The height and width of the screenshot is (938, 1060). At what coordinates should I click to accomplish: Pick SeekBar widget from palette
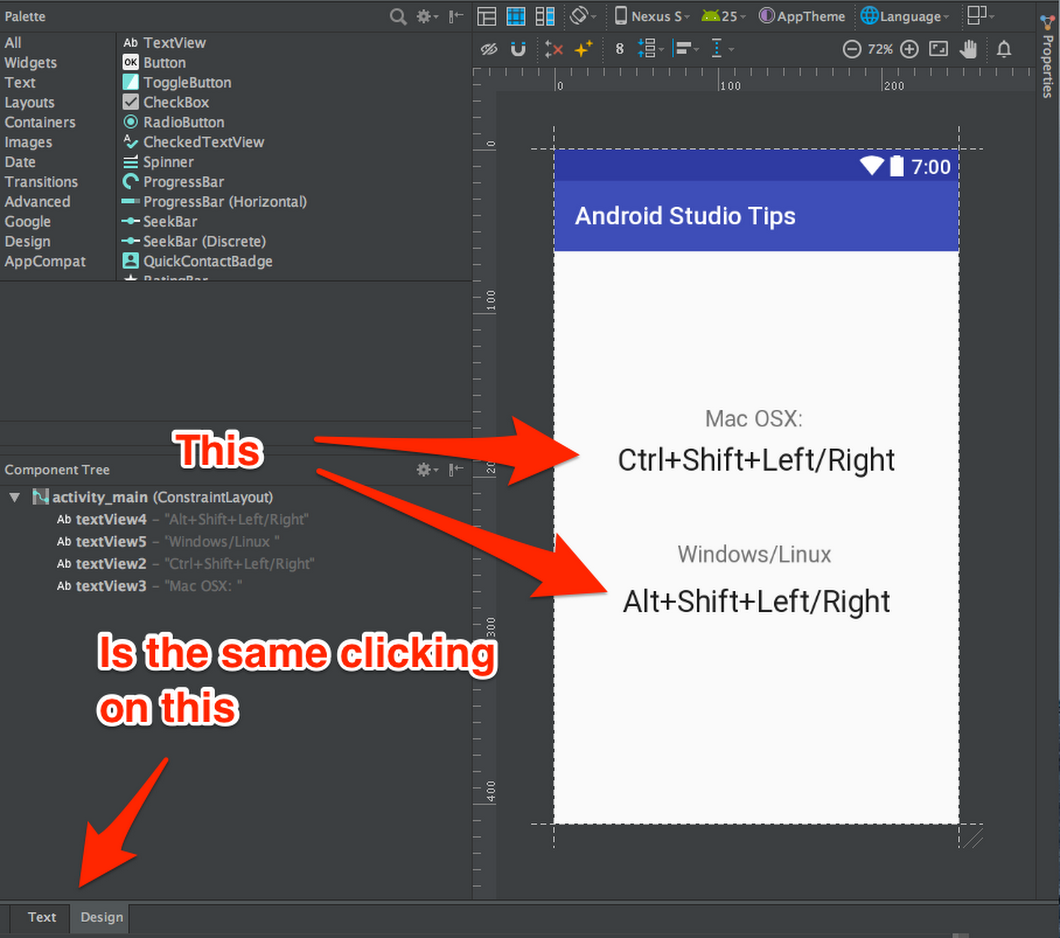[x=160, y=222]
